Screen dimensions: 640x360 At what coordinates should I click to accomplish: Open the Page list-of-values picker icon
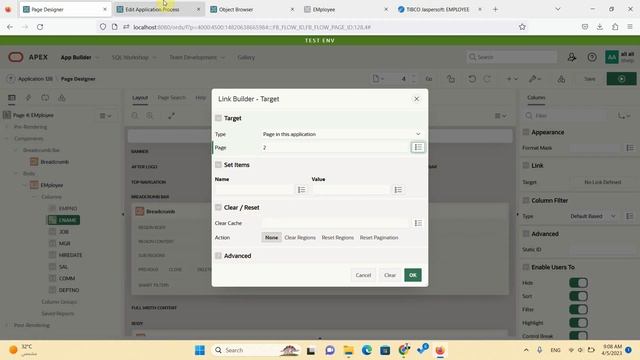[x=418, y=147]
